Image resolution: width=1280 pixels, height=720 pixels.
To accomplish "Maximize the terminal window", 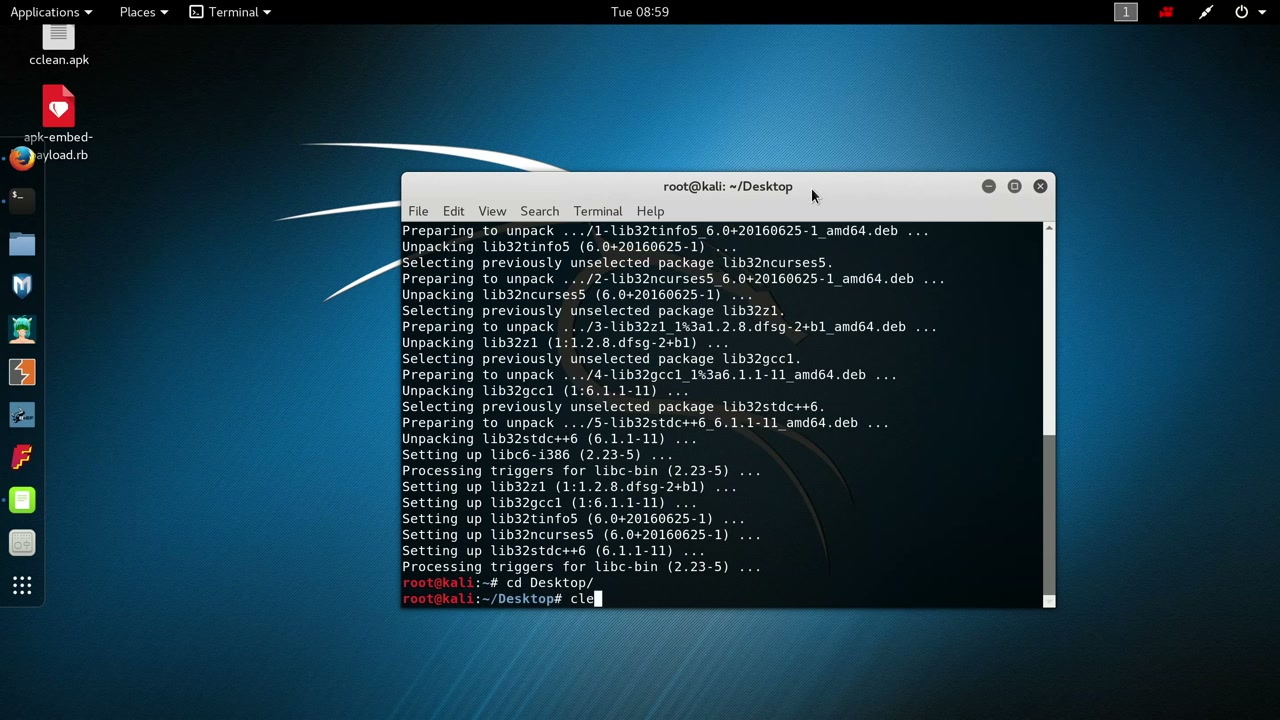I will pyautogui.click(x=1014, y=186).
